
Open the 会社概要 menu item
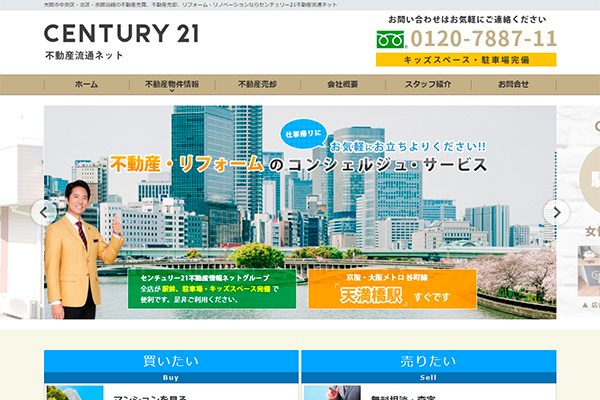(x=342, y=85)
